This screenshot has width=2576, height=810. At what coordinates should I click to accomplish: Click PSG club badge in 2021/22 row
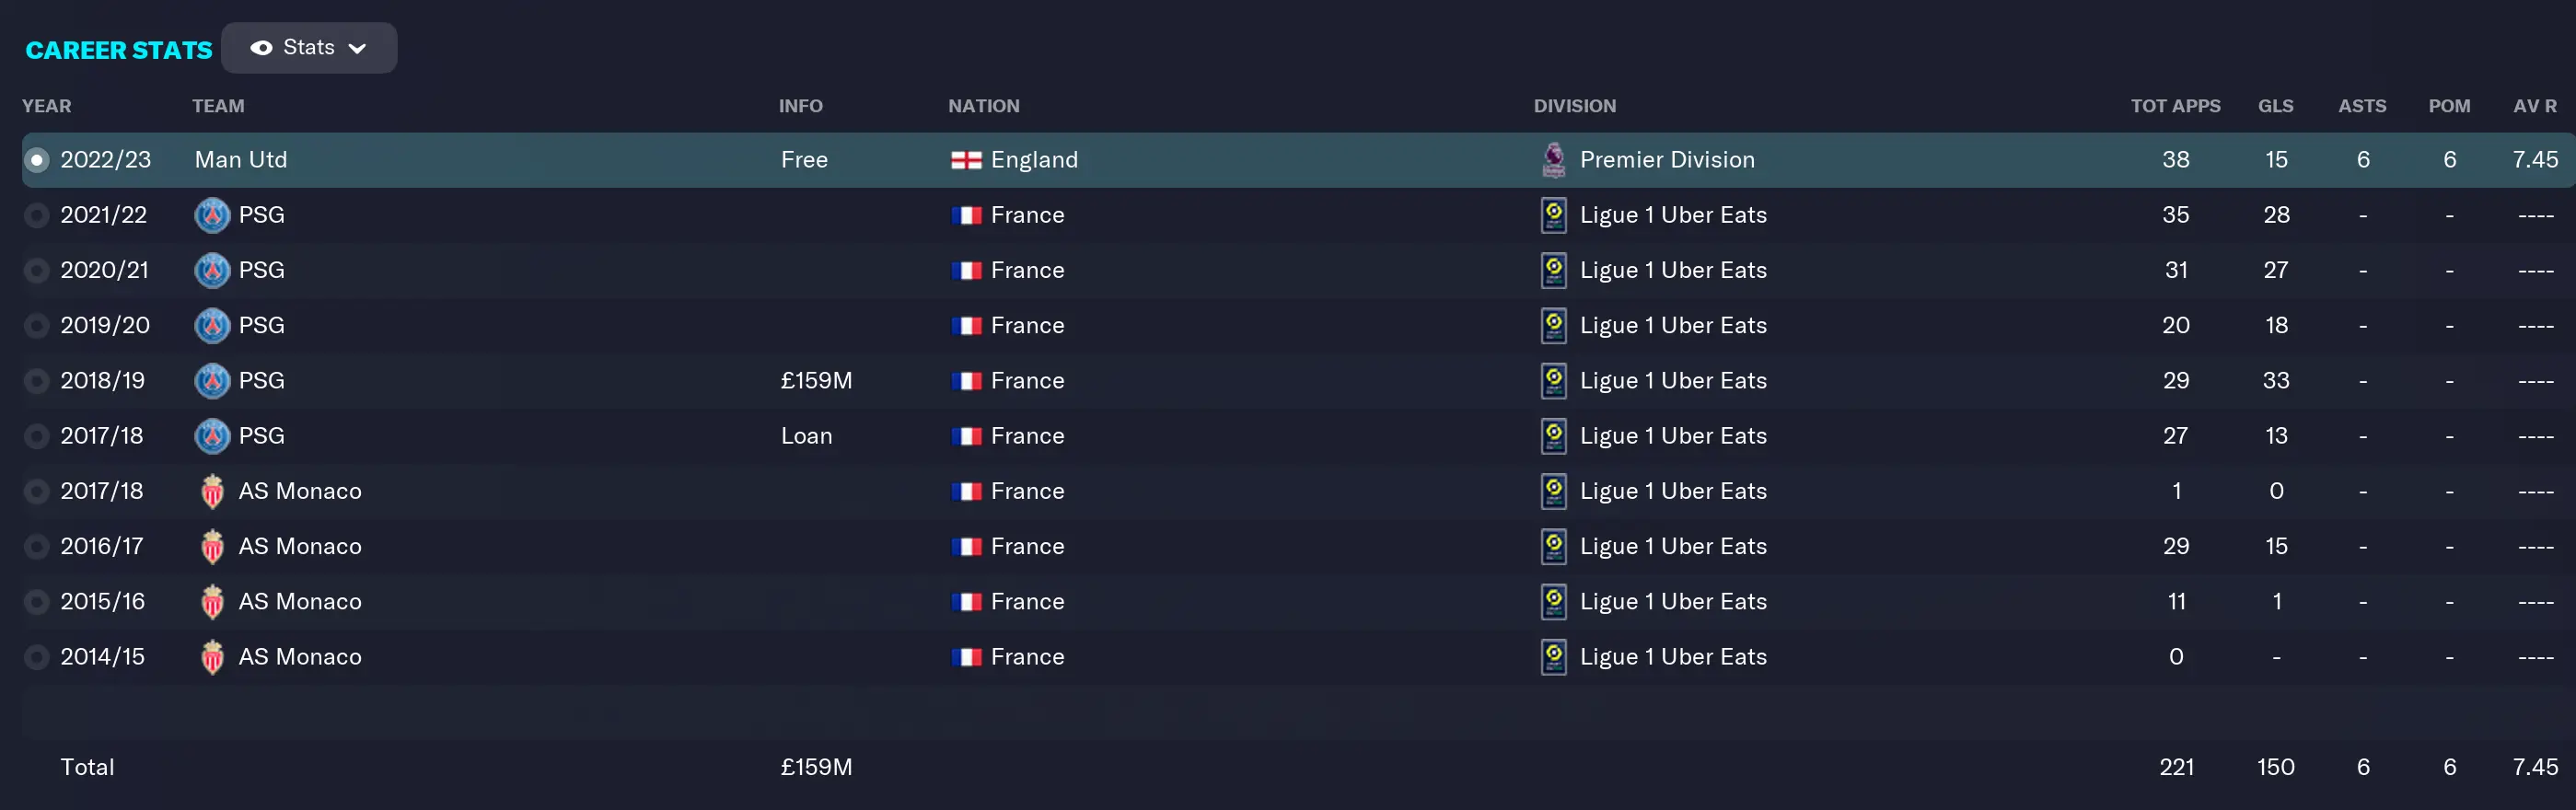pyautogui.click(x=212, y=215)
